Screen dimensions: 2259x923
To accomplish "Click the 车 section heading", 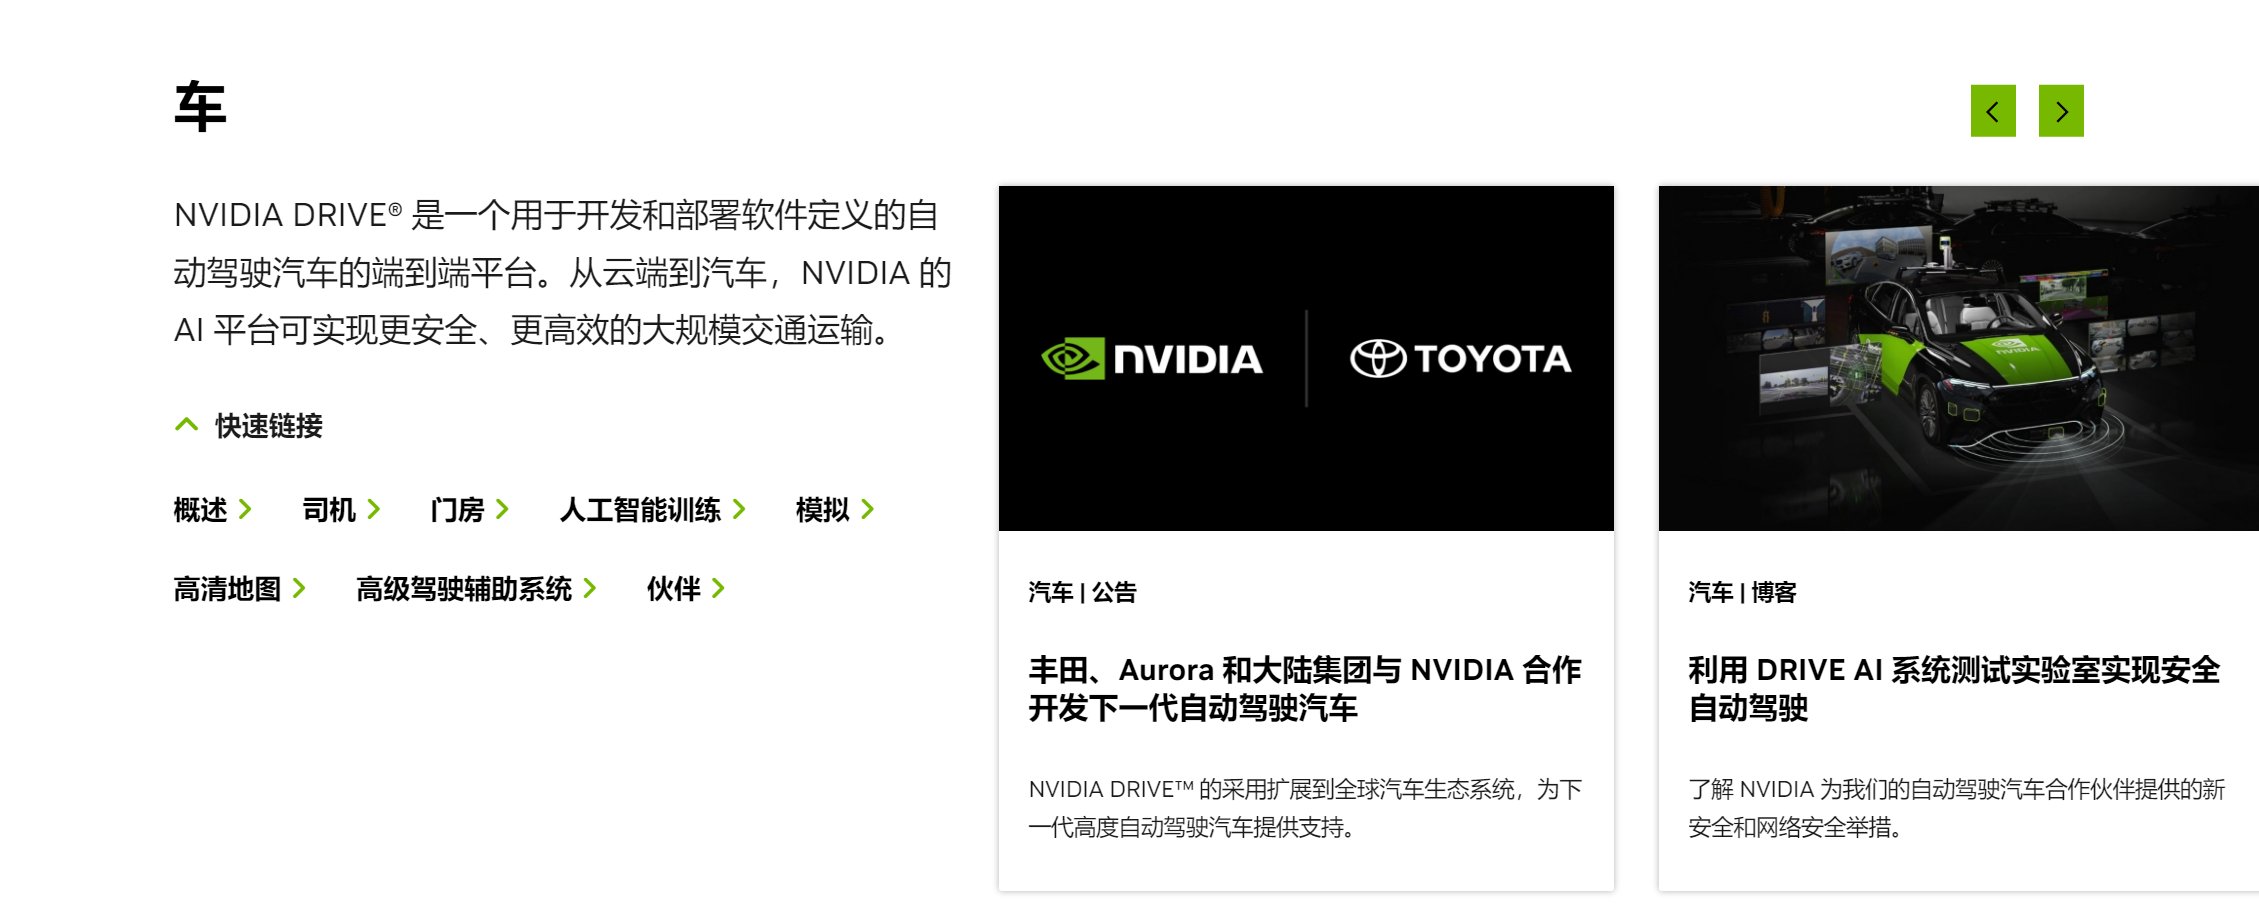I will 200,108.
